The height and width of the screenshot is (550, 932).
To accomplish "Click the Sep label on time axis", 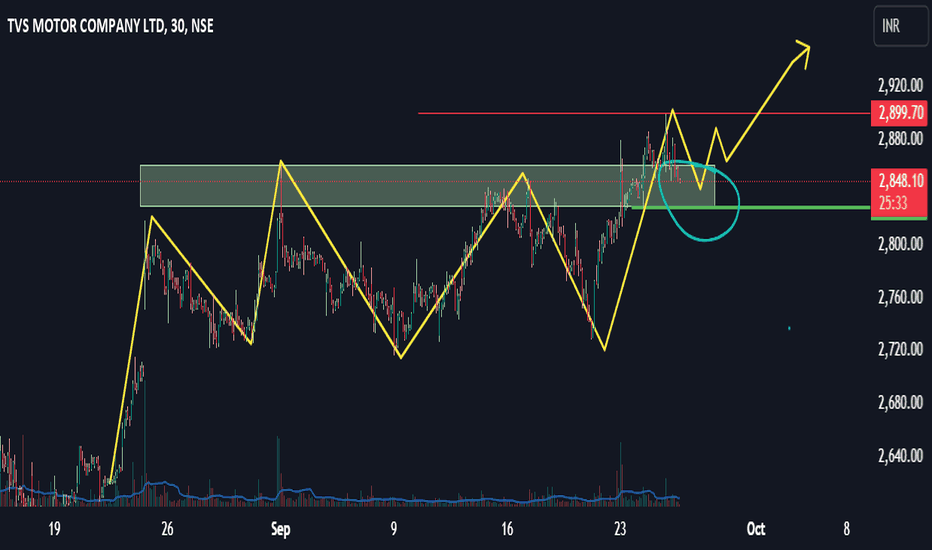I will [x=281, y=529].
